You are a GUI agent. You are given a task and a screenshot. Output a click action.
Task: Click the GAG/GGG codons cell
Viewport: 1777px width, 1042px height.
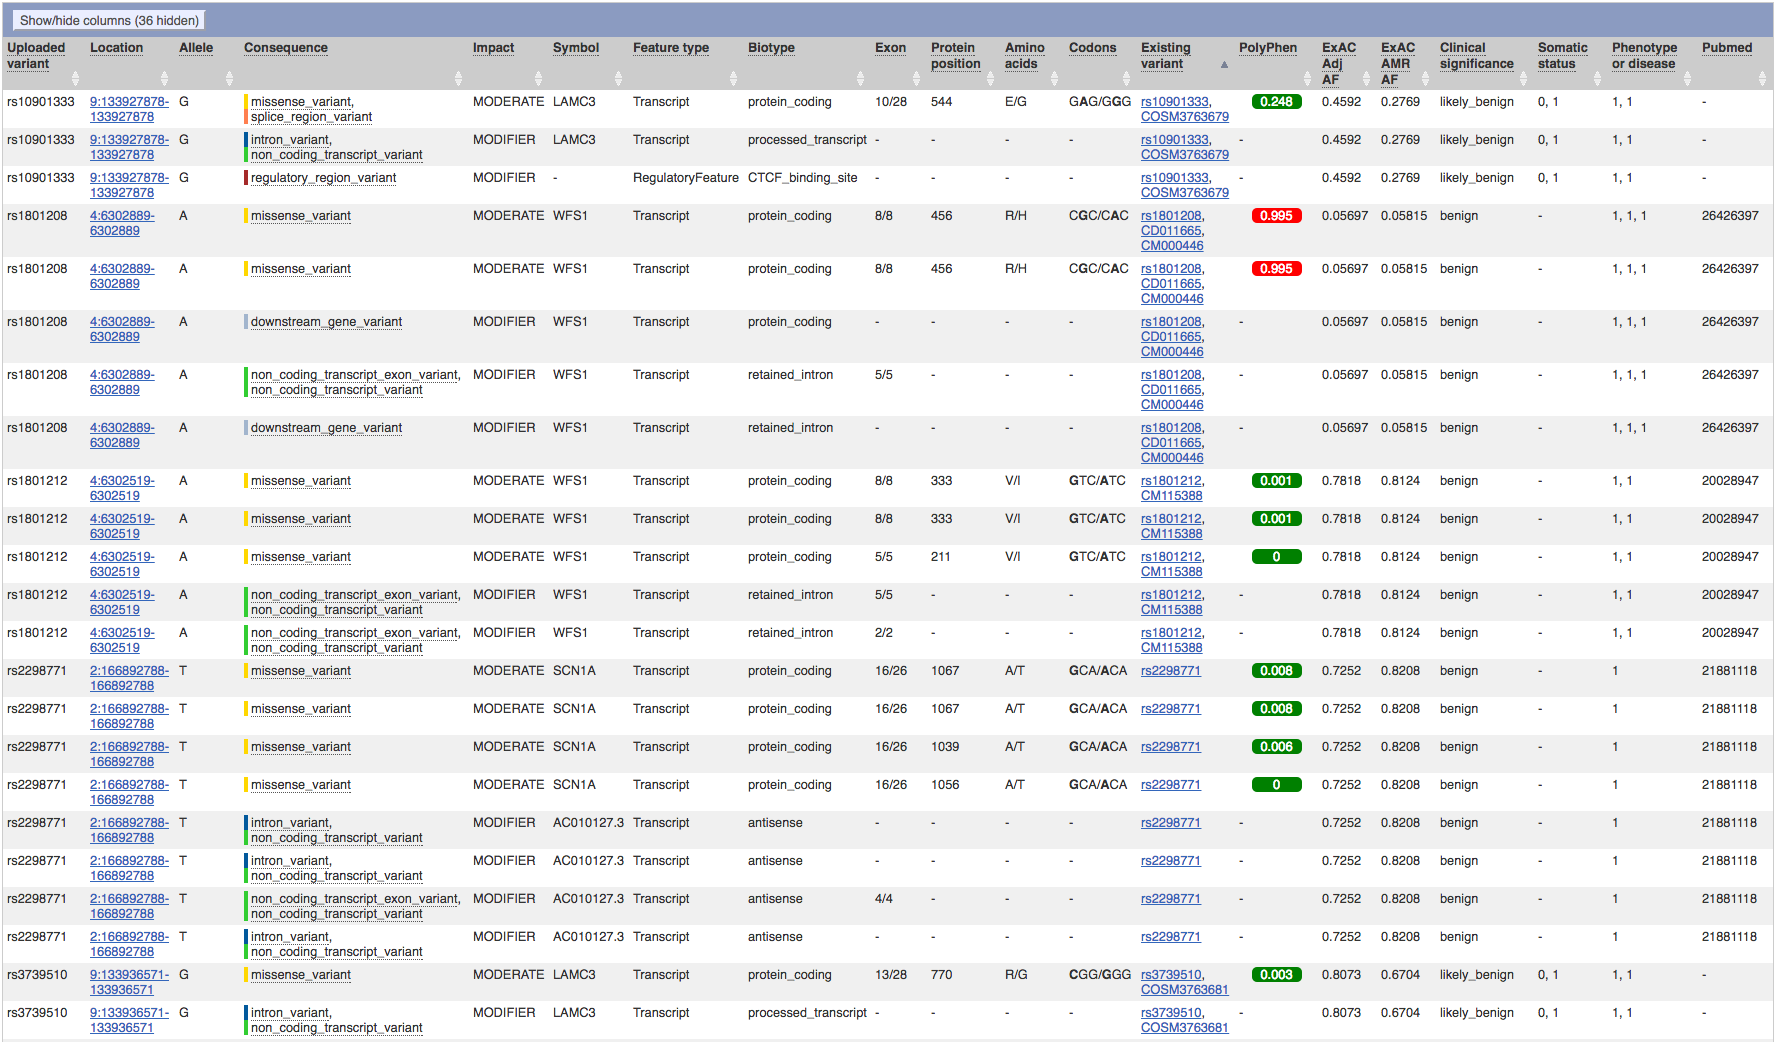pos(1099,102)
